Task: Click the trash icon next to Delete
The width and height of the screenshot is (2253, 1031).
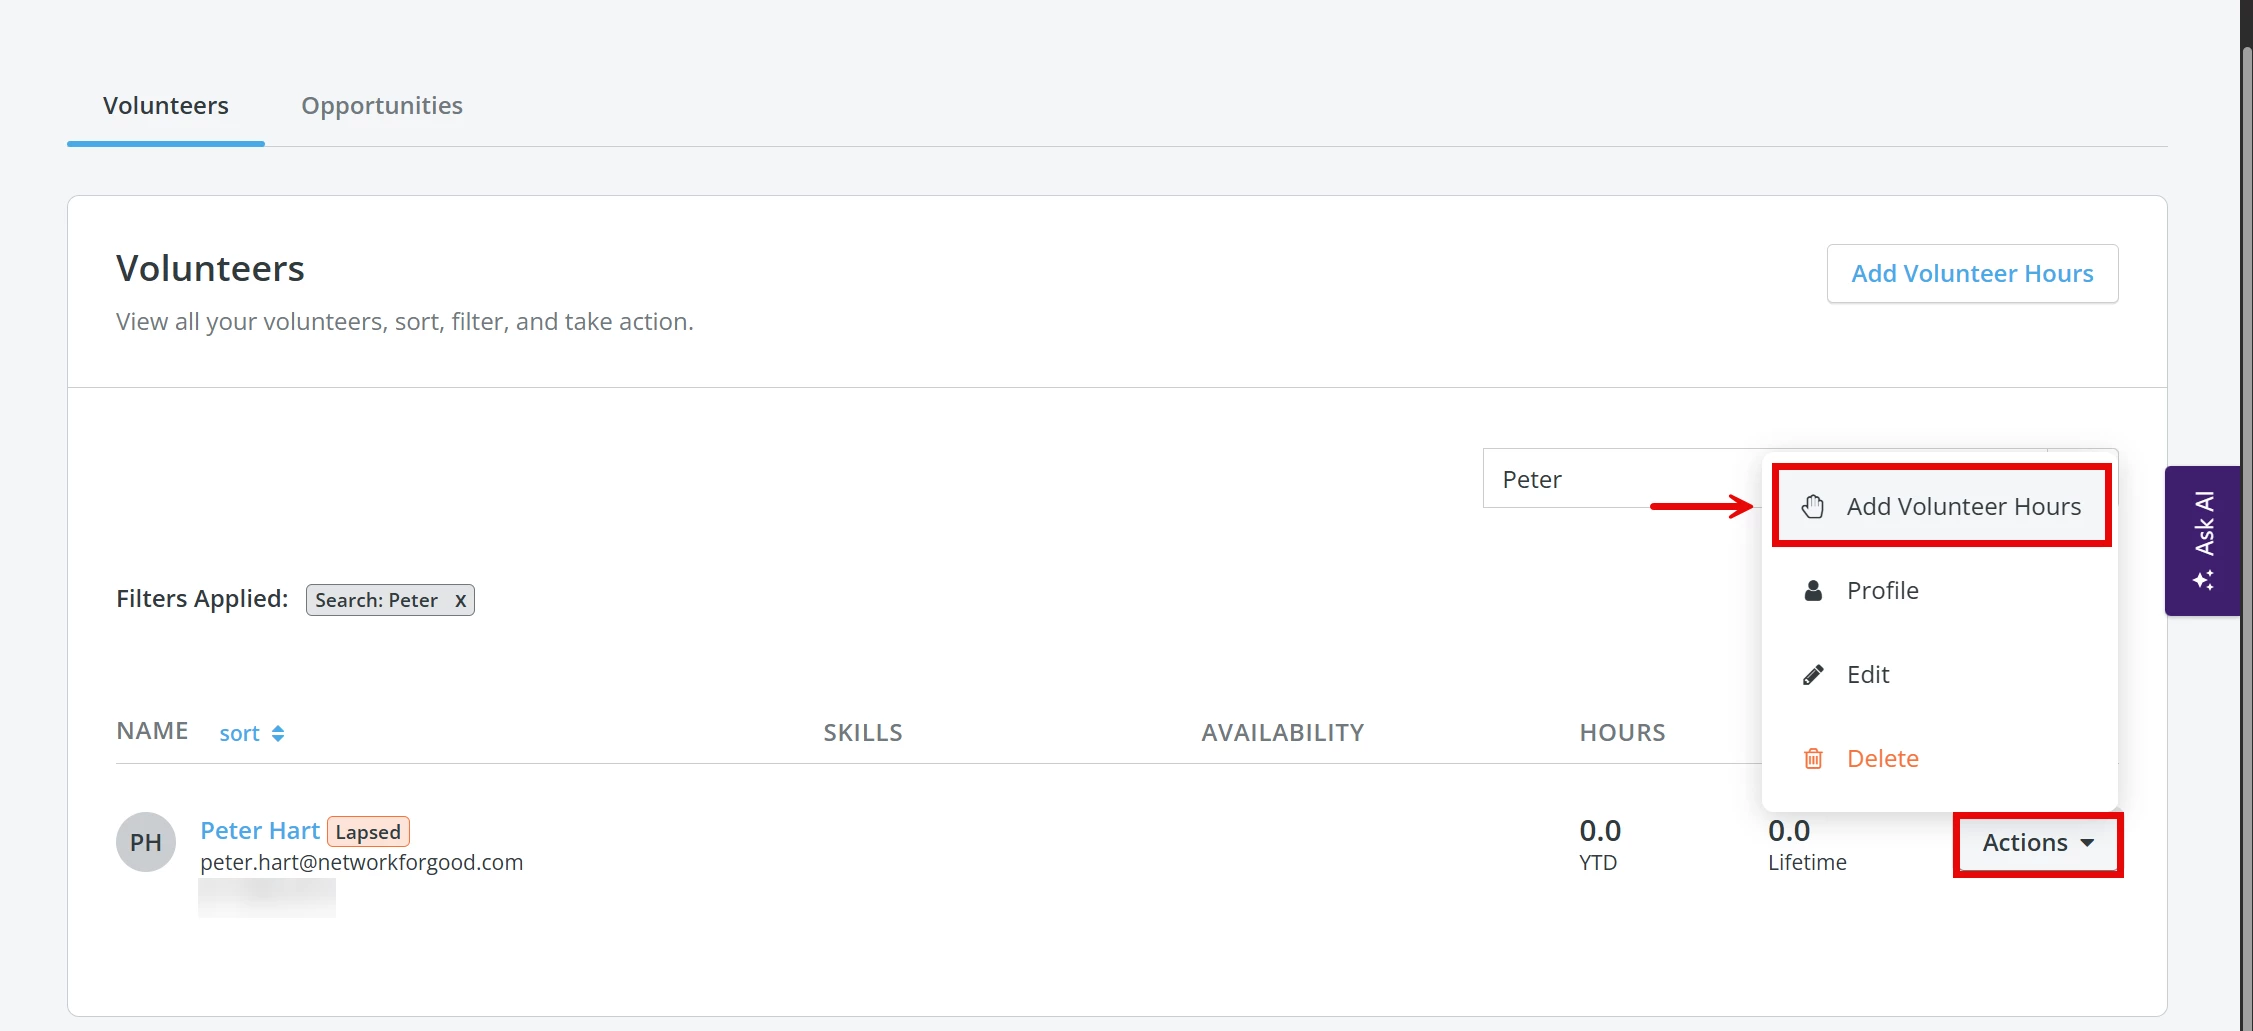Action: 1813,758
